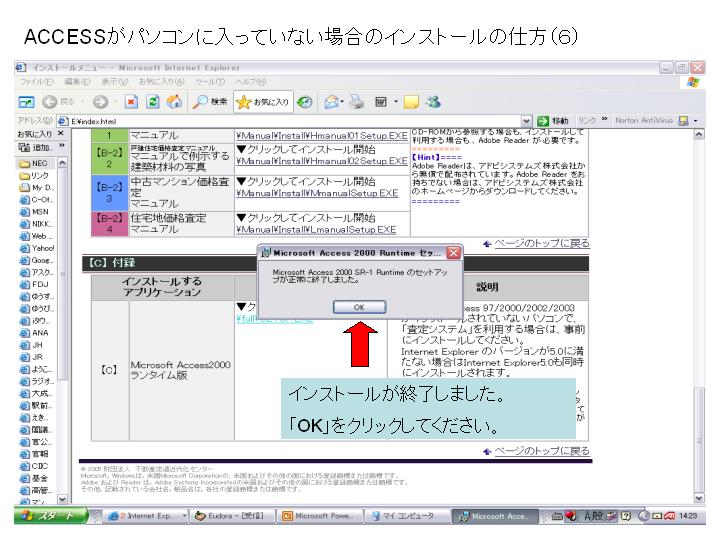Viewport: 720px width, 540px height.
Task: Open the Windows スタート (Start) button
Action: click(x=51, y=516)
